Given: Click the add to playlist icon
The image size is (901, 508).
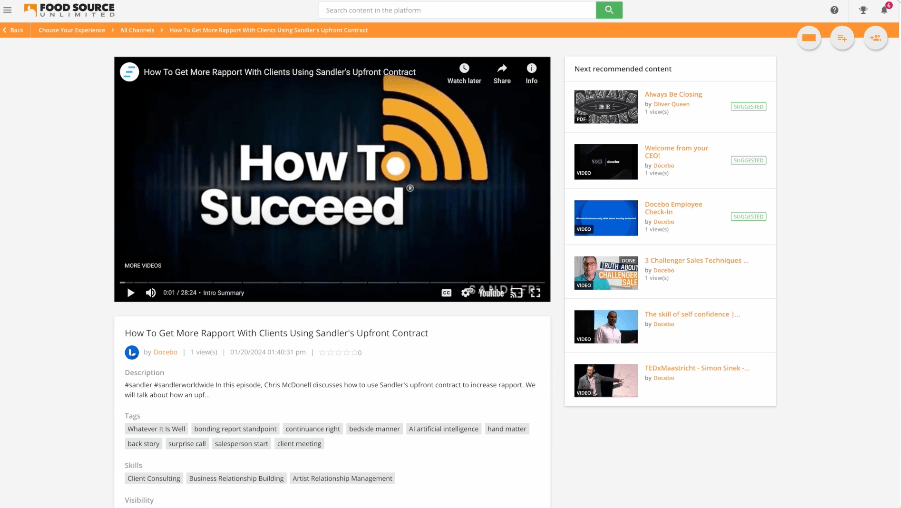Looking at the screenshot, I should coord(842,38).
